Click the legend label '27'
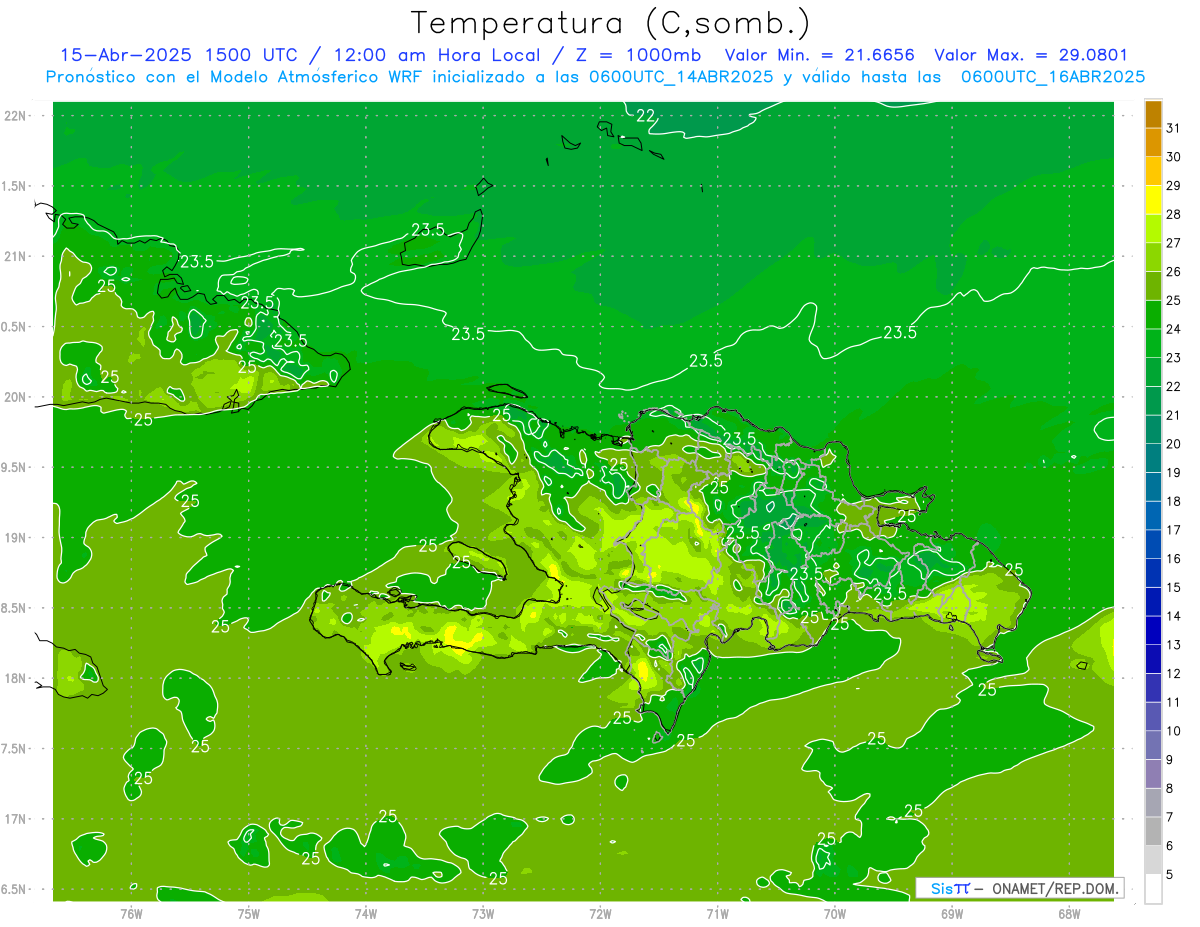Image resolution: width=1200 pixels, height=927 pixels. pos(1173,243)
